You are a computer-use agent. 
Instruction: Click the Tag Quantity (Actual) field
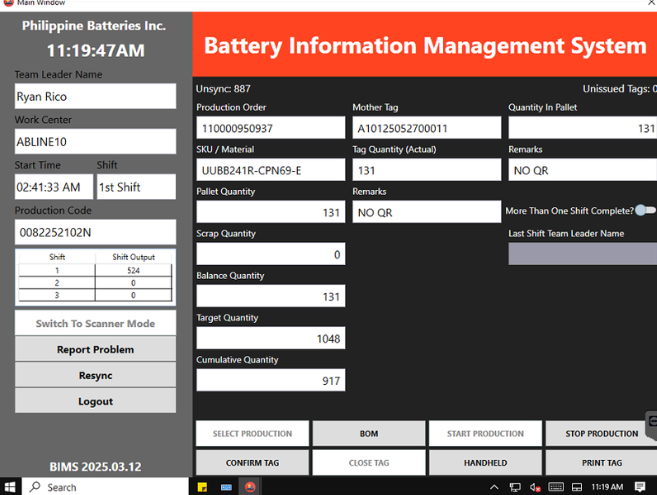tap(427, 170)
